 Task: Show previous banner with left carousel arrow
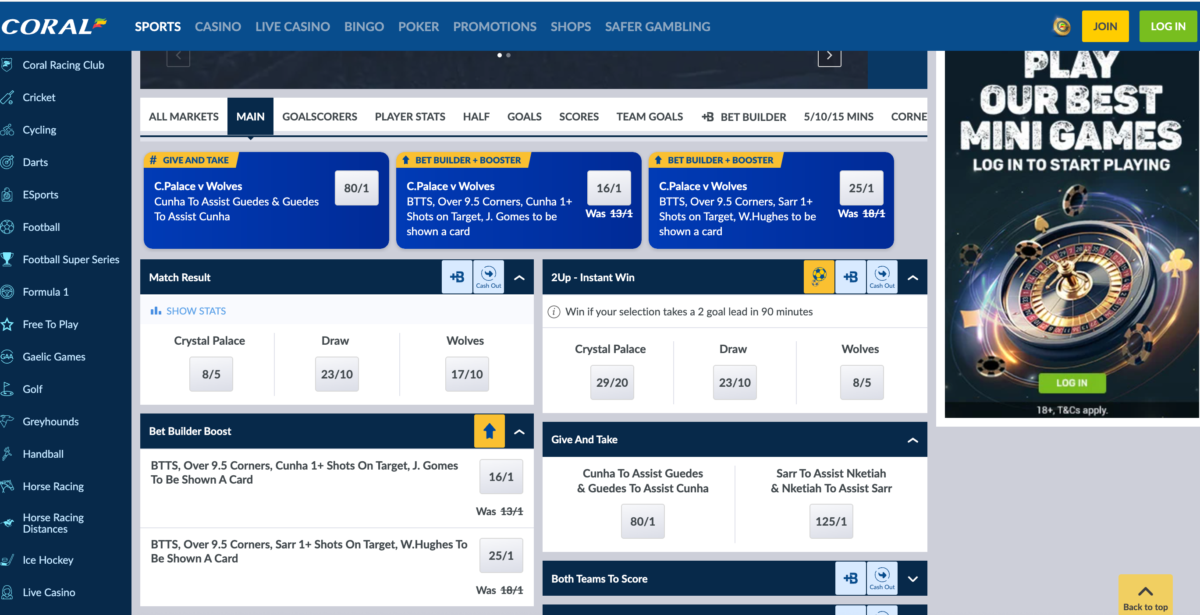click(178, 56)
